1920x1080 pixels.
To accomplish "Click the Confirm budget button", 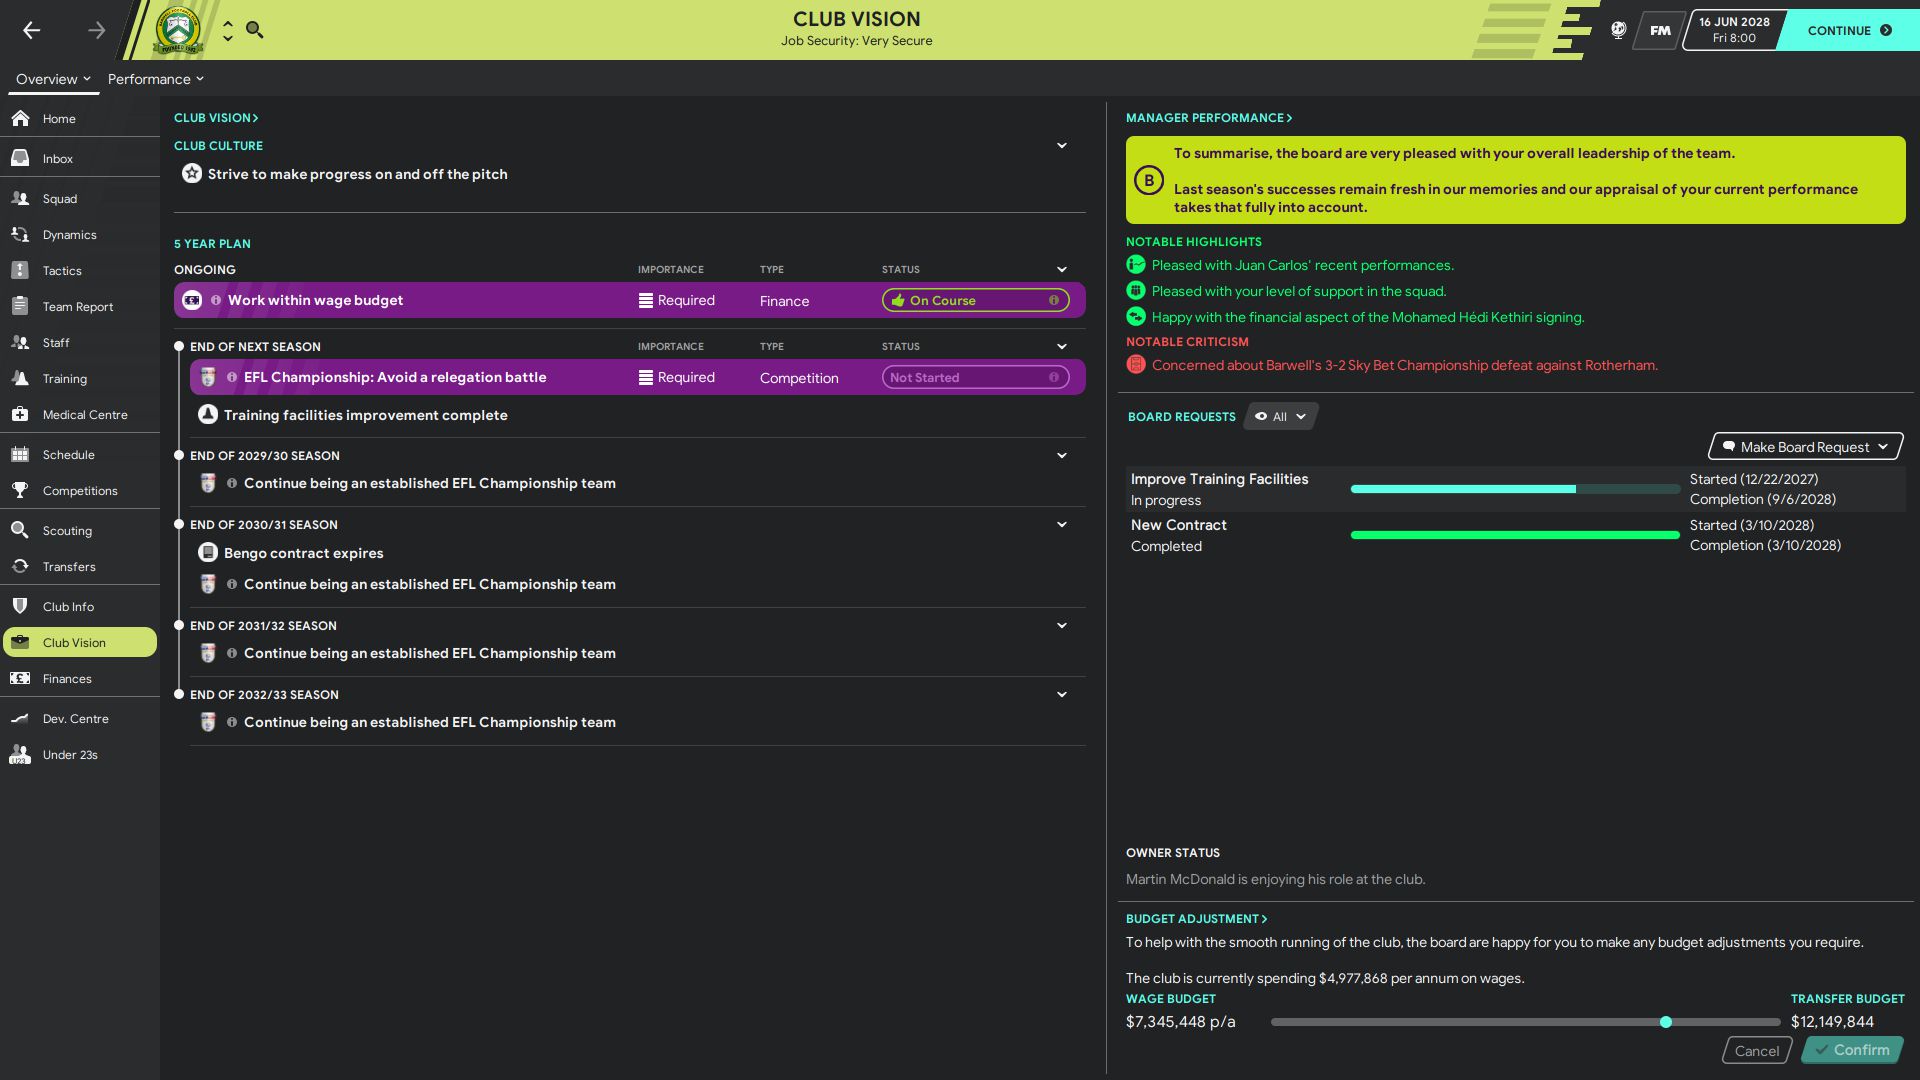I will (x=1852, y=1050).
